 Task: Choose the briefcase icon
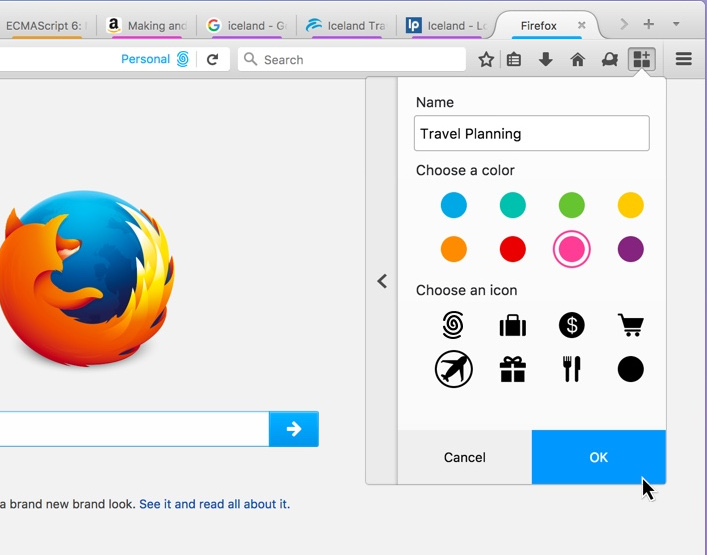pos(513,326)
